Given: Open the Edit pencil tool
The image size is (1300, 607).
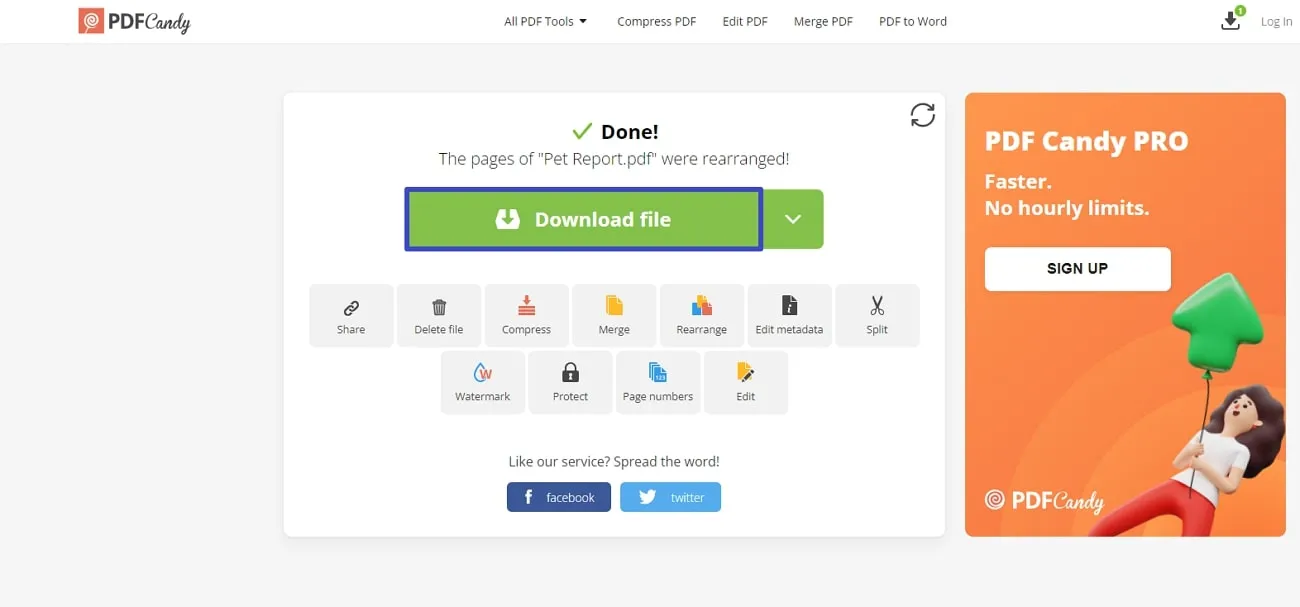Looking at the screenshot, I should 746,383.
